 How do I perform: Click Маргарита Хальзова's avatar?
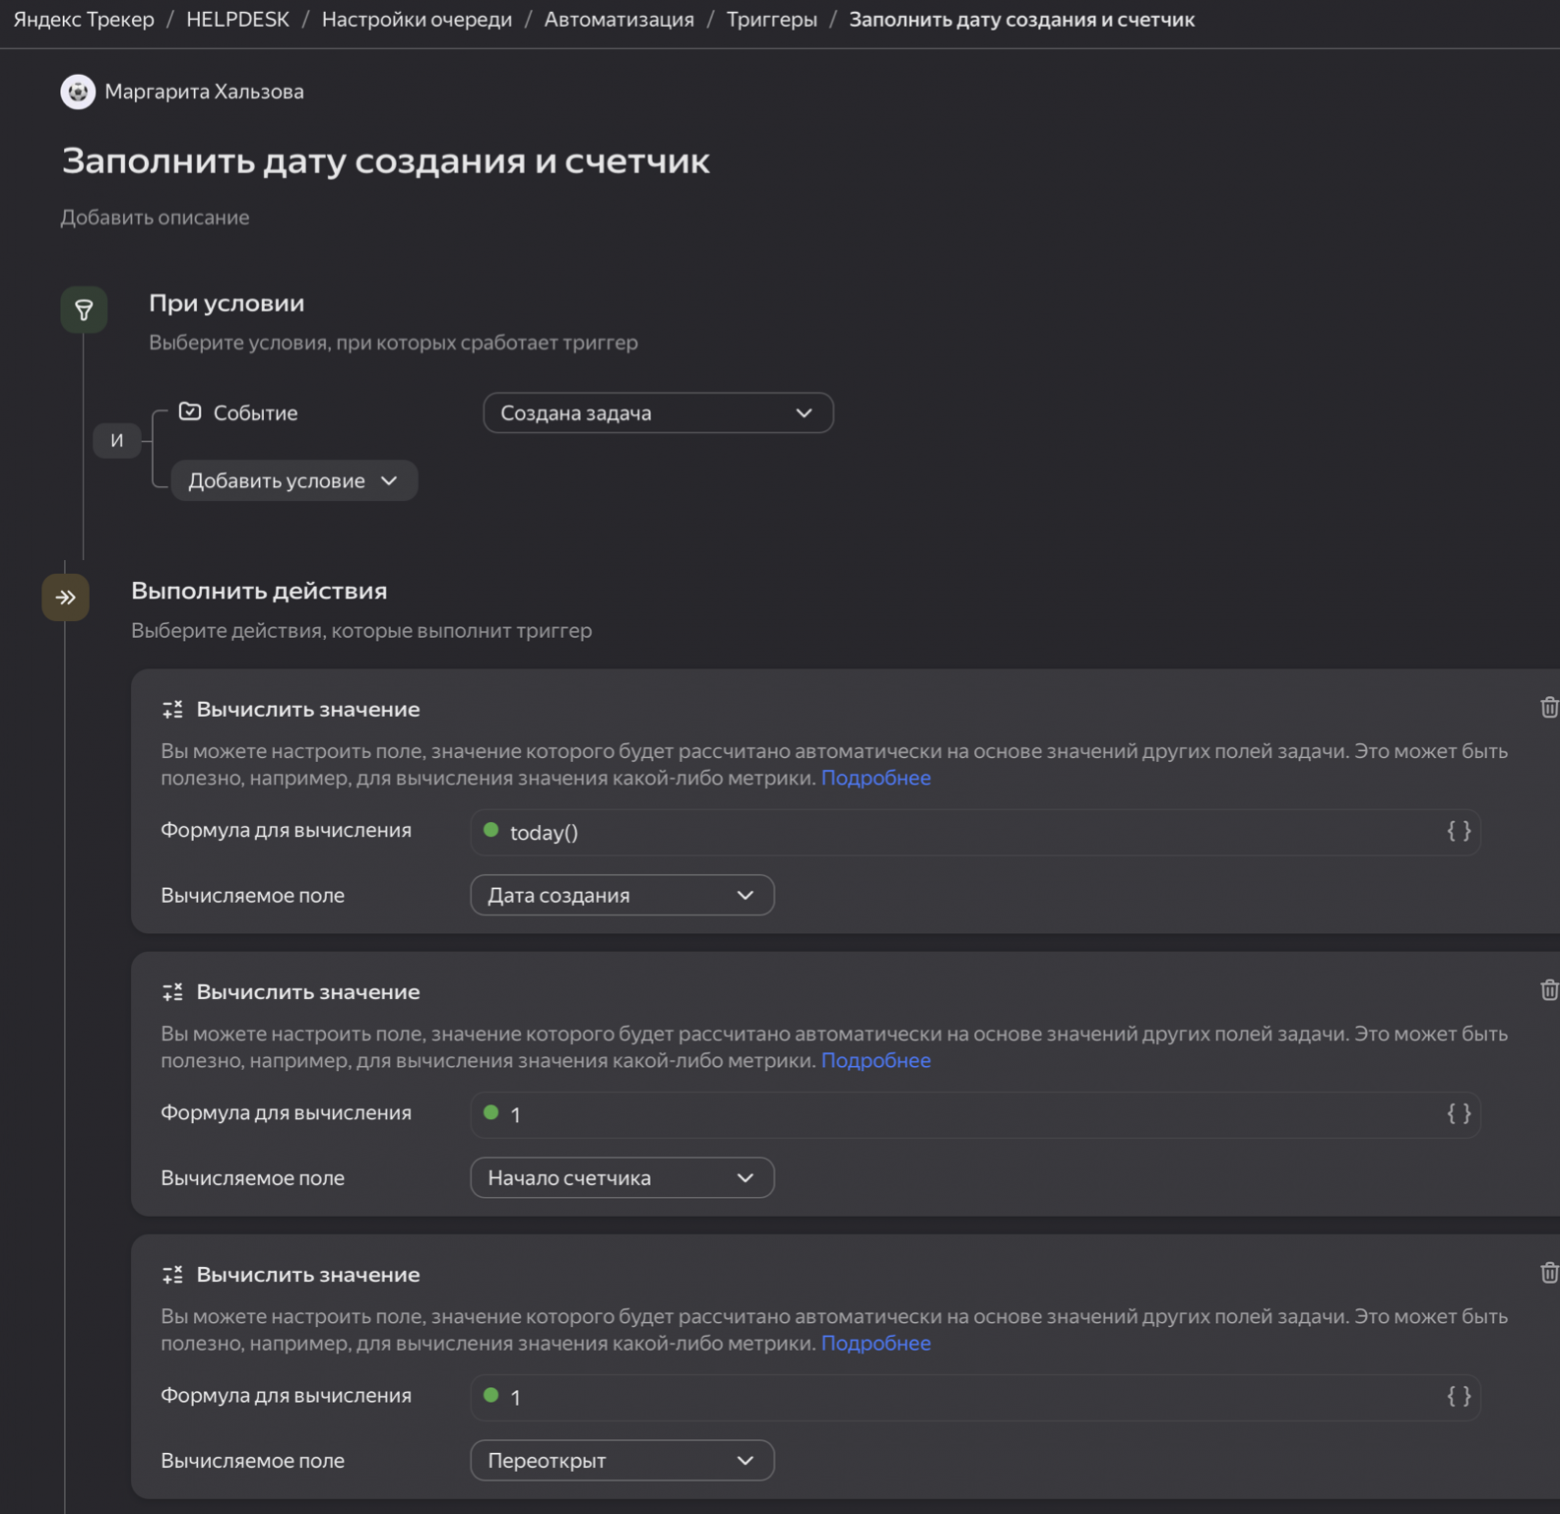point(78,92)
